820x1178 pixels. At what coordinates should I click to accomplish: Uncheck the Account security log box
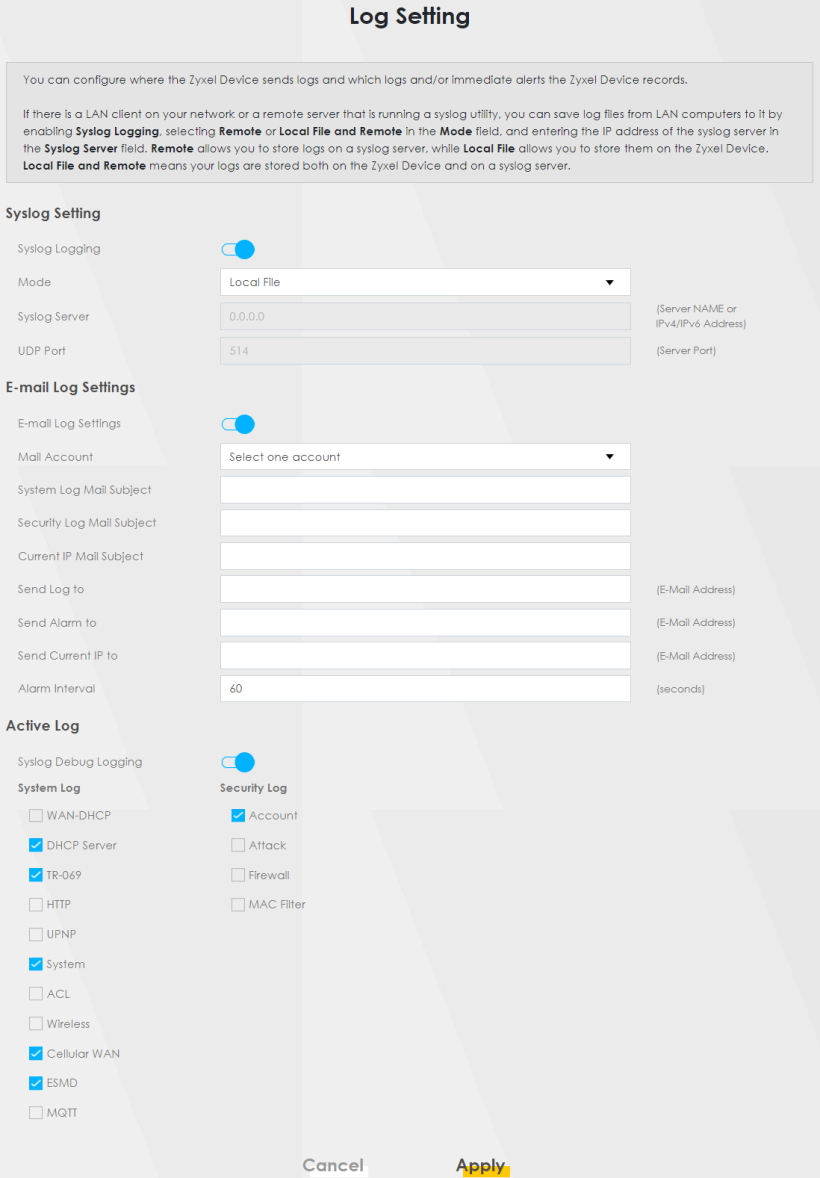pyautogui.click(x=238, y=816)
